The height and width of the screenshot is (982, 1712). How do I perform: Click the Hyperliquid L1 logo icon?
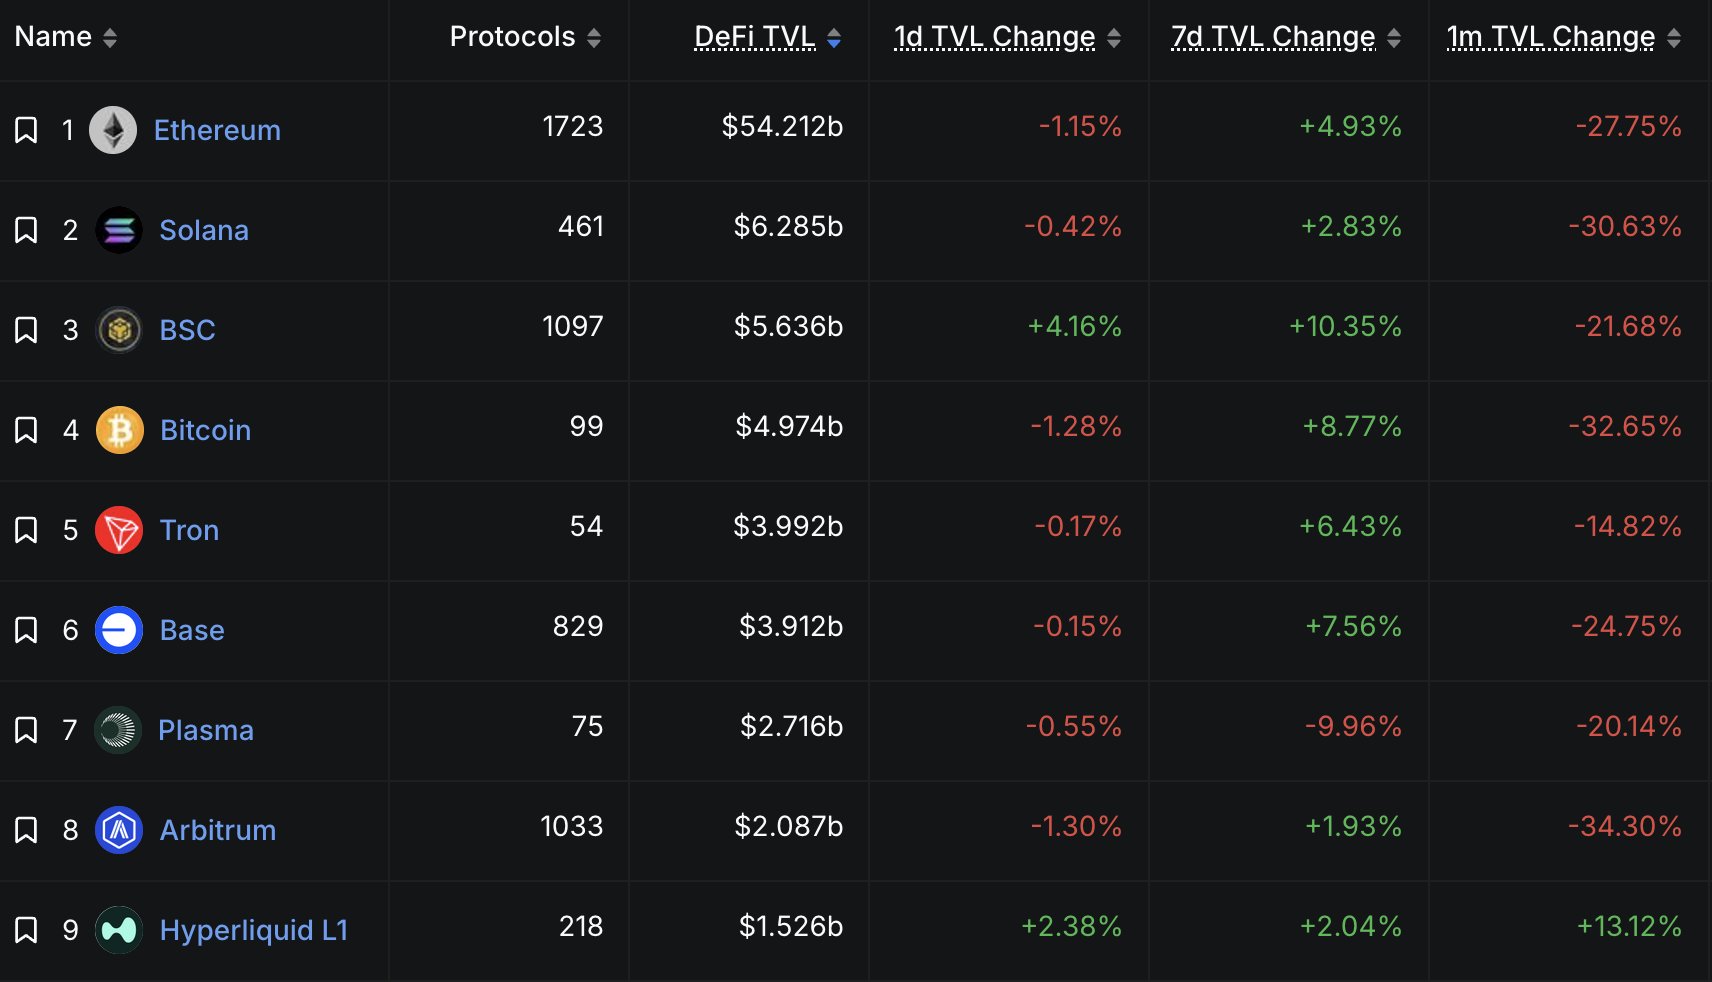point(119,930)
